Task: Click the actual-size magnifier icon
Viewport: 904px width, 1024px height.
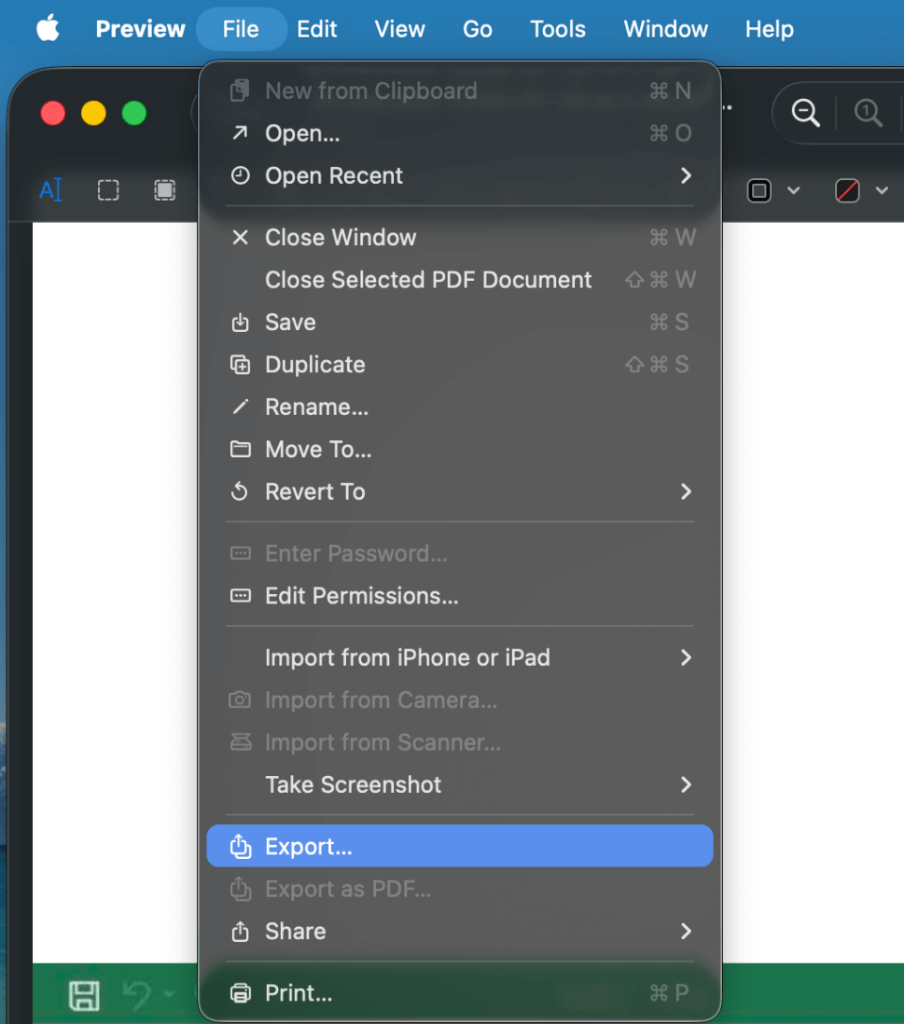Action: (868, 113)
